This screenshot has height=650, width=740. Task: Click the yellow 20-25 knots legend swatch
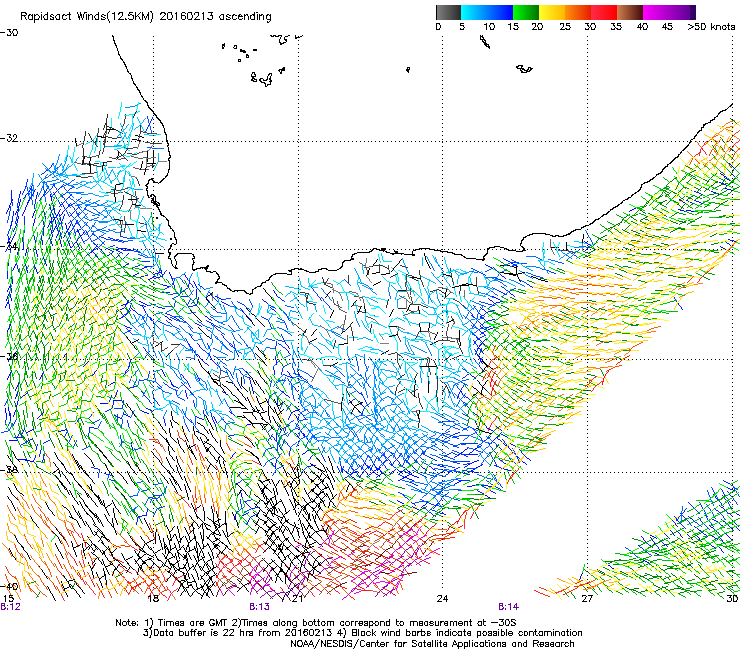552,12
